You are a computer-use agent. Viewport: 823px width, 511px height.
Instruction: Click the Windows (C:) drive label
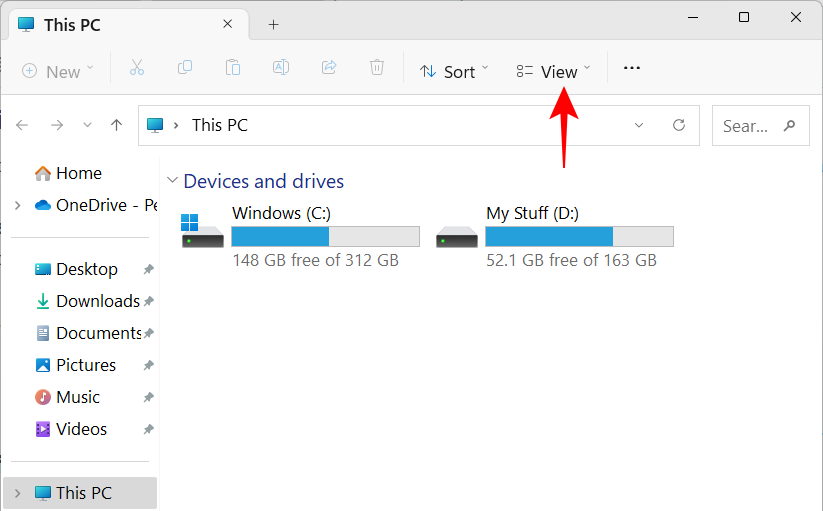[281, 213]
